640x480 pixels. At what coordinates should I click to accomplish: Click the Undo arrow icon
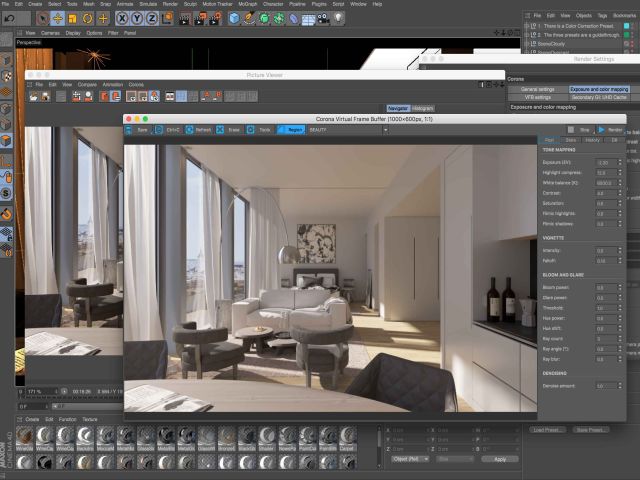[10, 18]
